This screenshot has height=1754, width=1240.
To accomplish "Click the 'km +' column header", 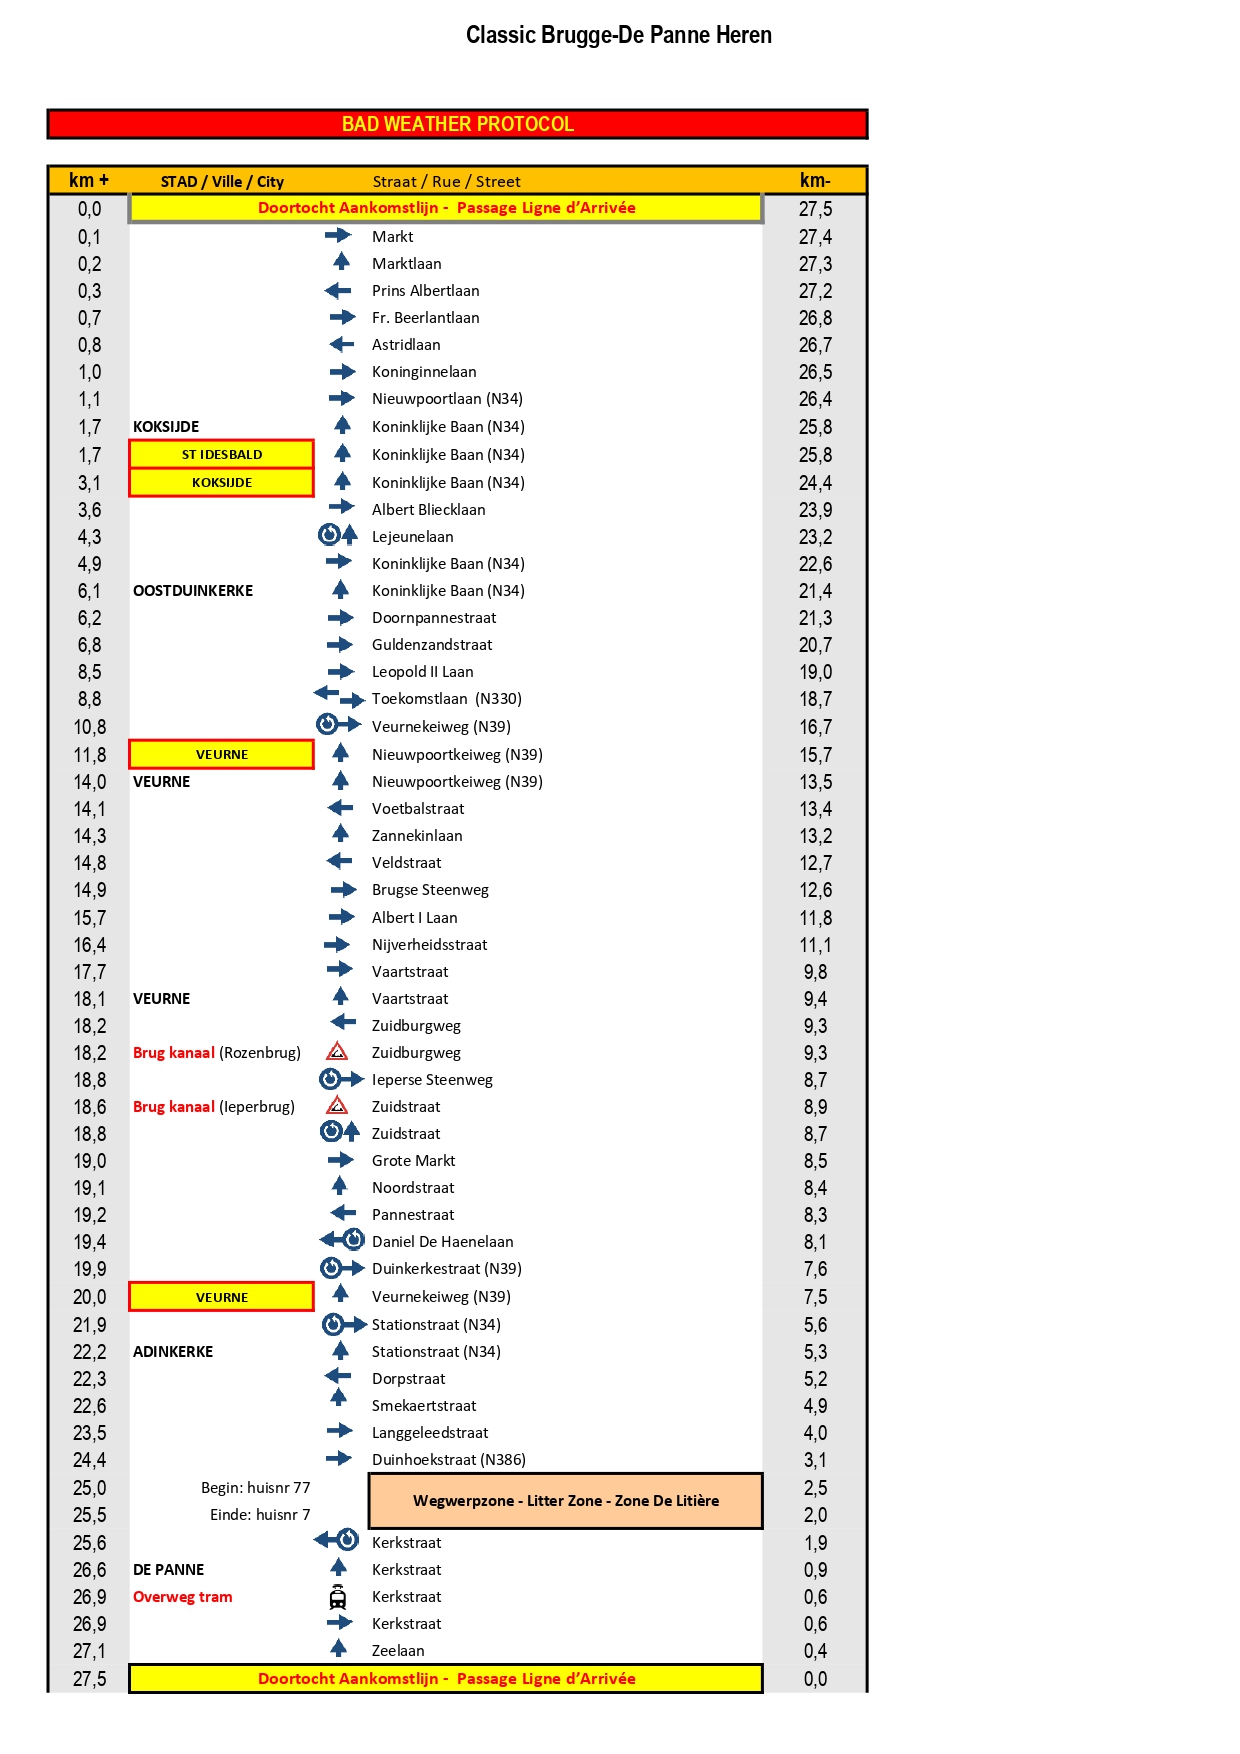I will pos(89,180).
